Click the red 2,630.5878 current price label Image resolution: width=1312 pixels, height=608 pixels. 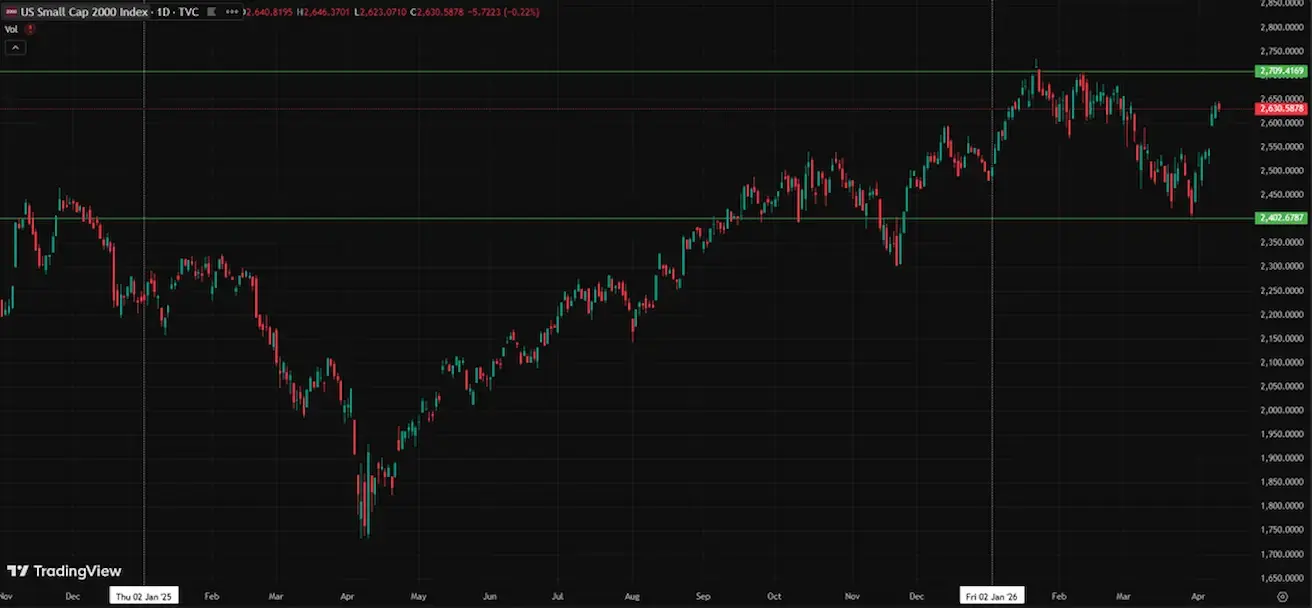tap(1280, 108)
